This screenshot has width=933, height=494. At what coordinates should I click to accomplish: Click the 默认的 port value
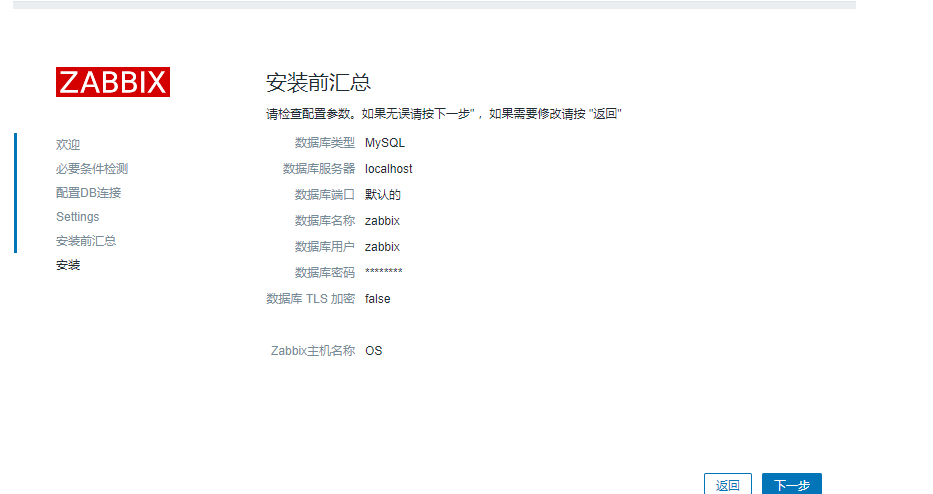pos(383,195)
